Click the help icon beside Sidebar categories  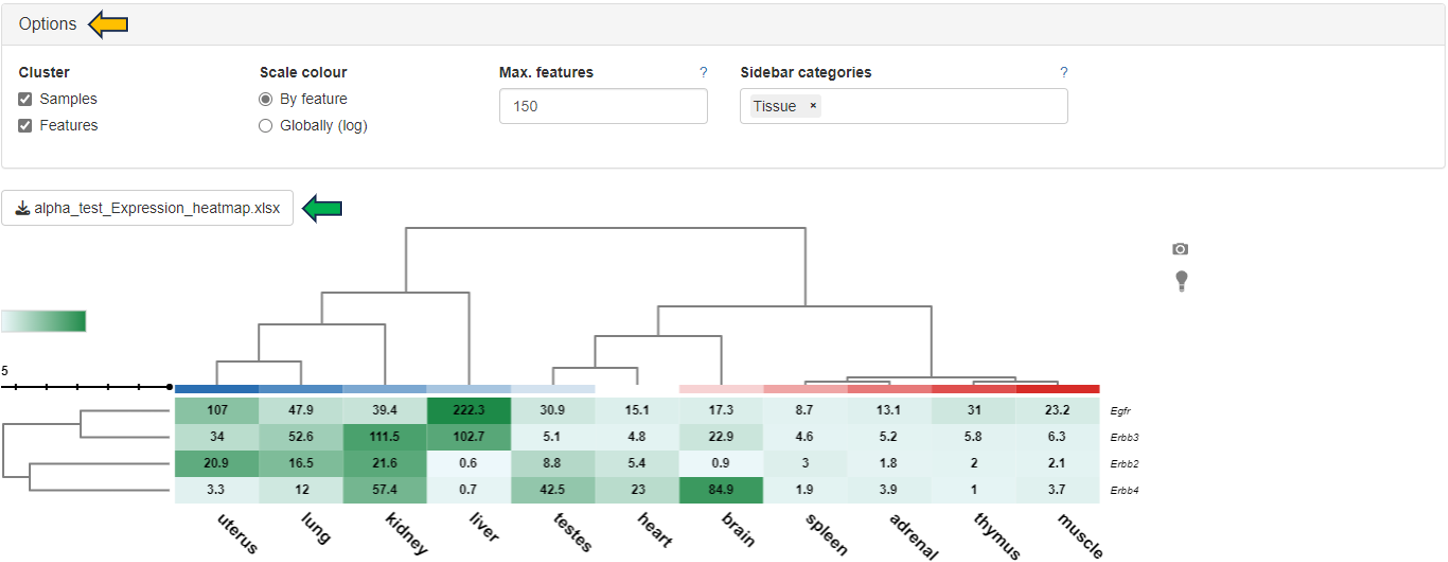(x=1063, y=73)
